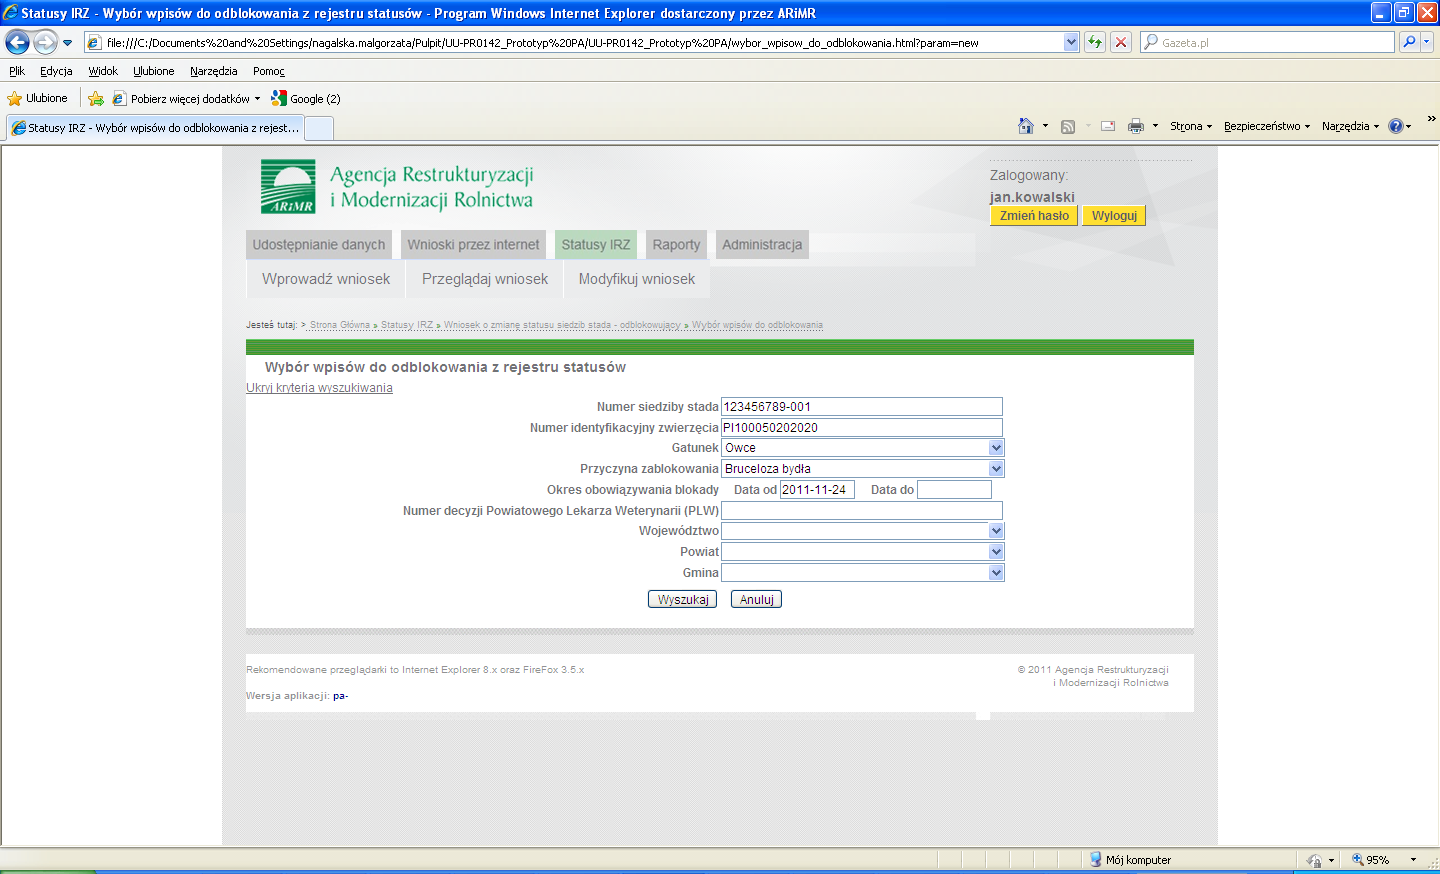The height and width of the screenshot is (874, 1440).
Task: Click the Numer identyfikacyjny zwierzęcia field
Action: click(x=862, y=428)
